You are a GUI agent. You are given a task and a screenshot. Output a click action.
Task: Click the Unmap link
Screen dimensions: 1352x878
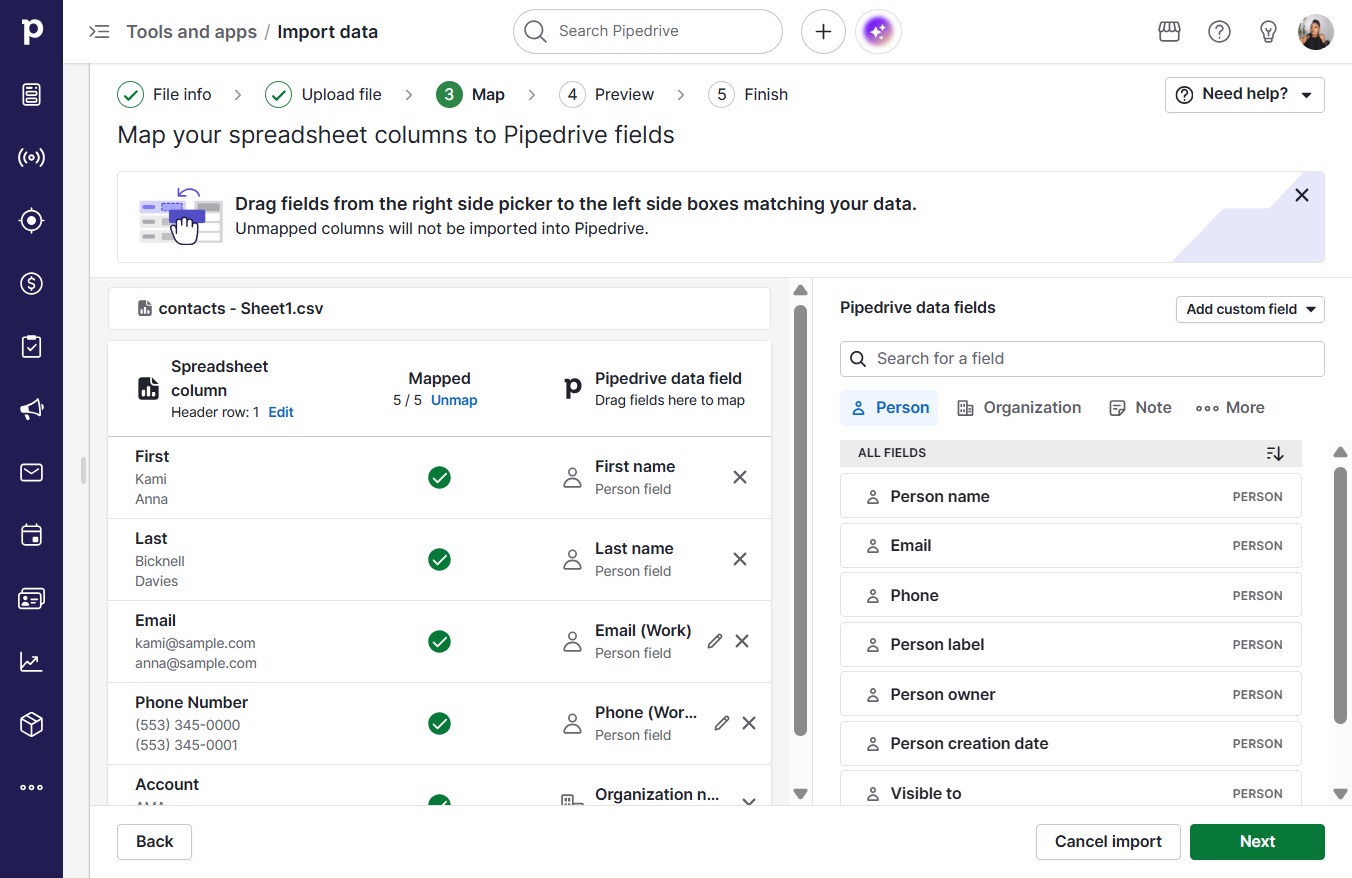454,400
